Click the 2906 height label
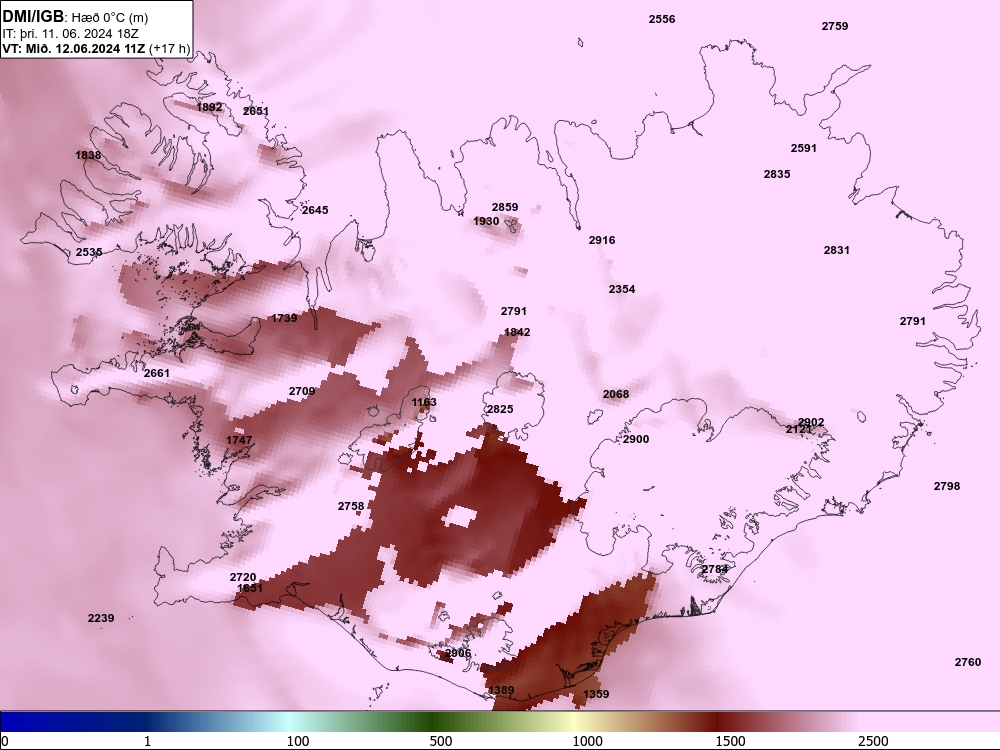The height and width of the screenshot is (750, 1000). 458,653
